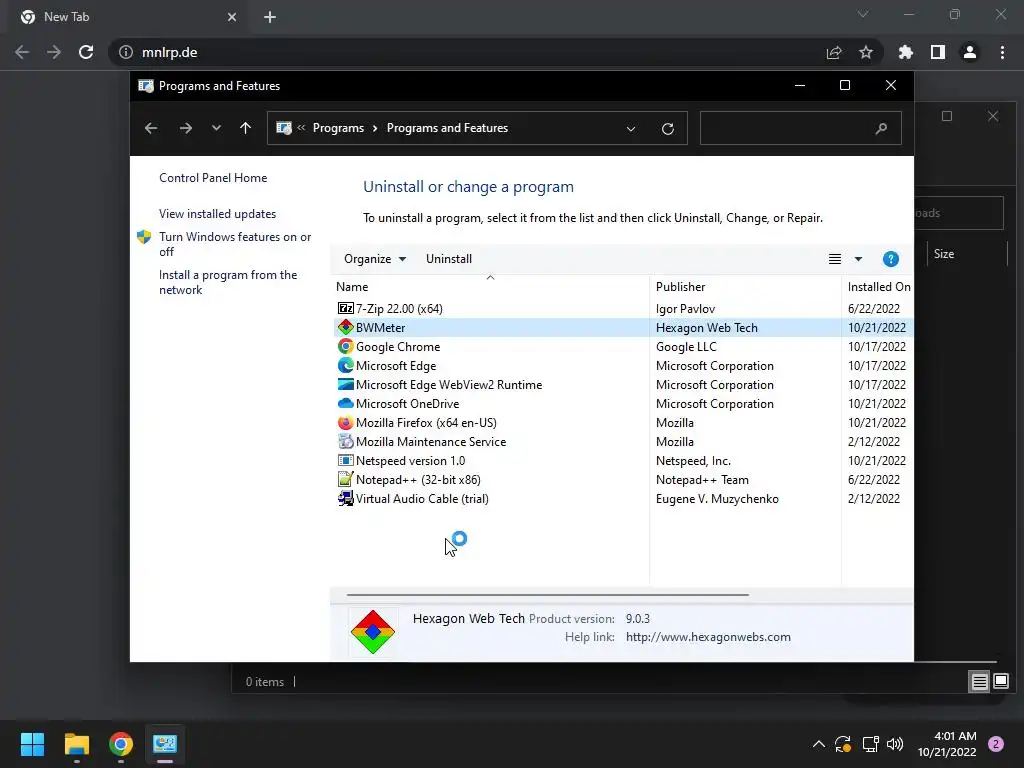The image size is (1024, 768).
Task: Click the refresh button in address bar
Action: tap(667, 129)
